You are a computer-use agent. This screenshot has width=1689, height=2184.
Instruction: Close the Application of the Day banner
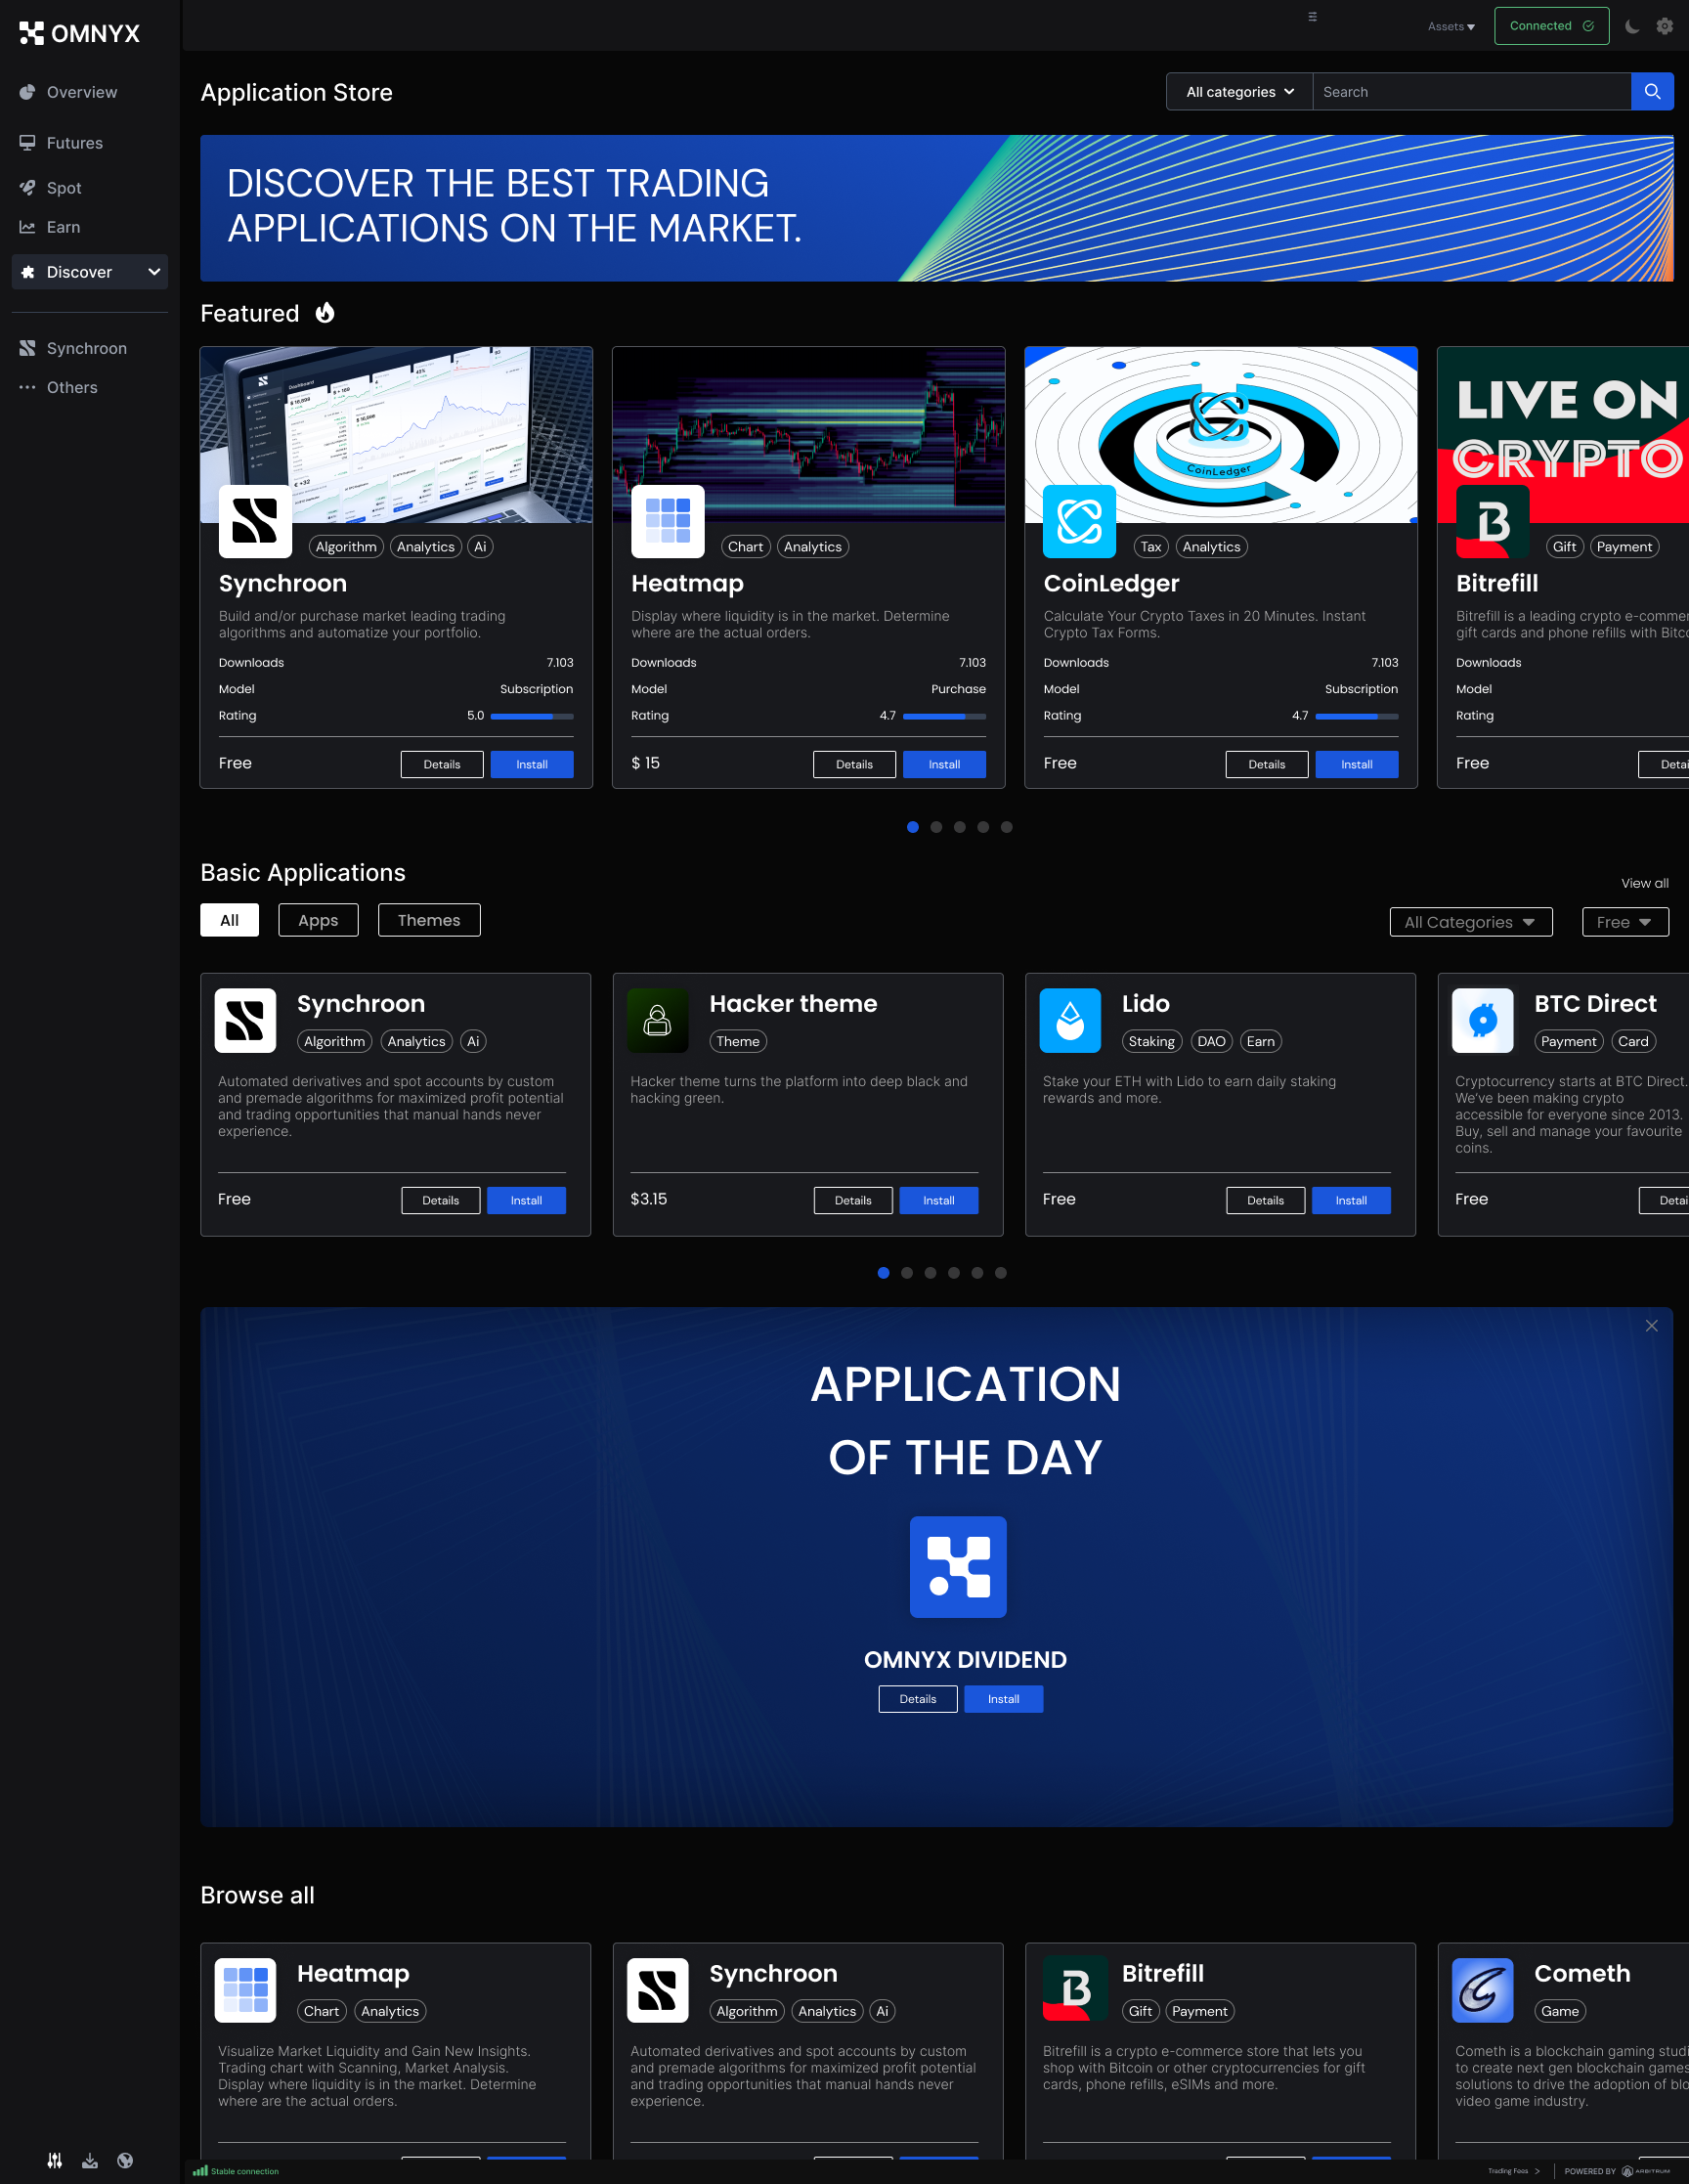(x=1652, y=1326)
